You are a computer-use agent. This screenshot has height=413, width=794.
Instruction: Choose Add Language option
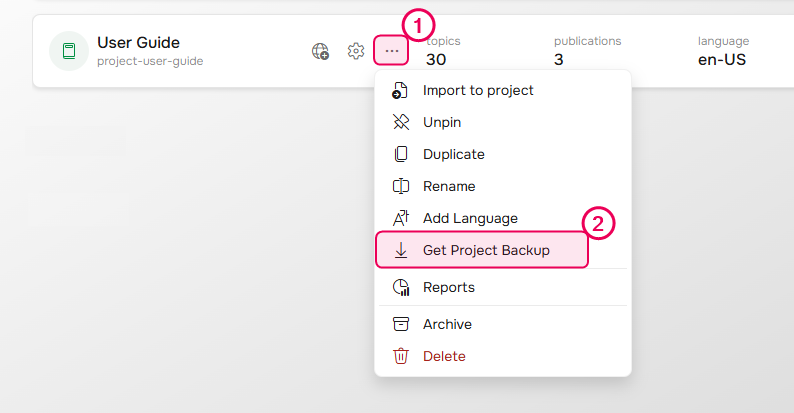point(502,218)
